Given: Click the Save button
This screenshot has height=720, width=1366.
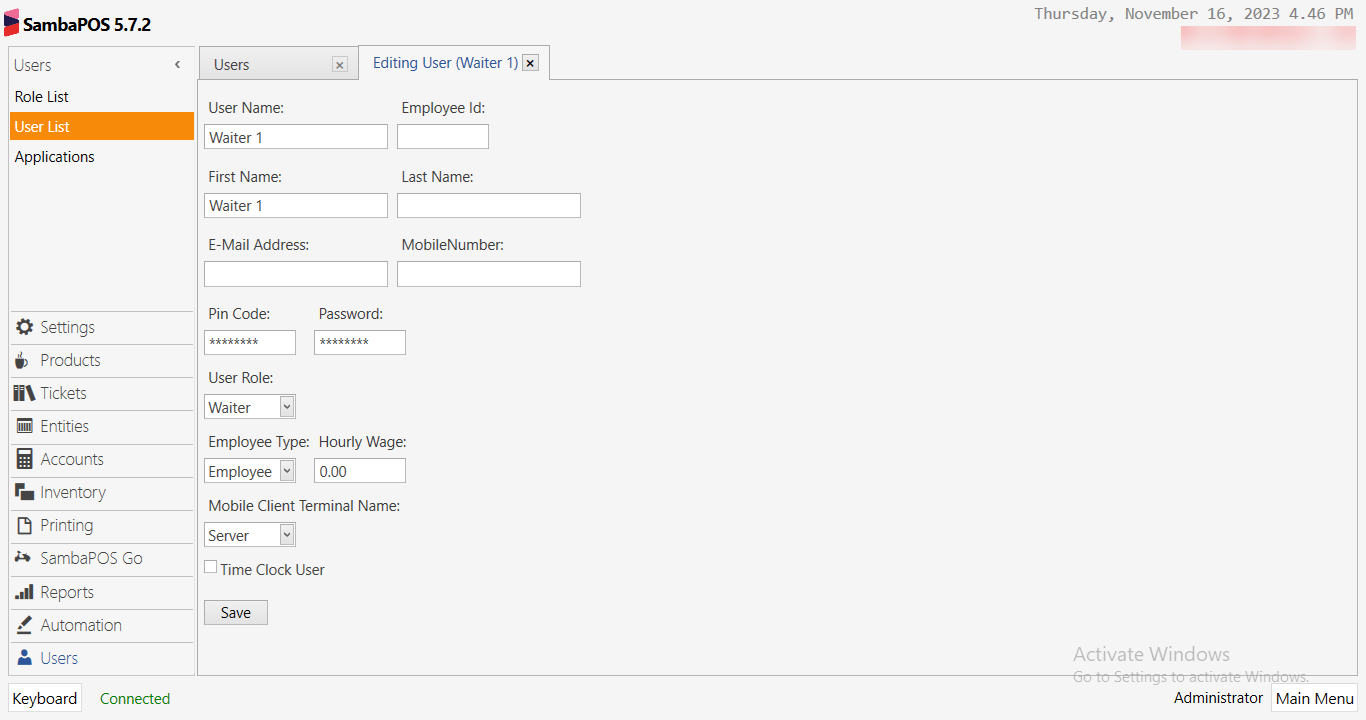Looking at the screenshot, I should click(235, 612).
